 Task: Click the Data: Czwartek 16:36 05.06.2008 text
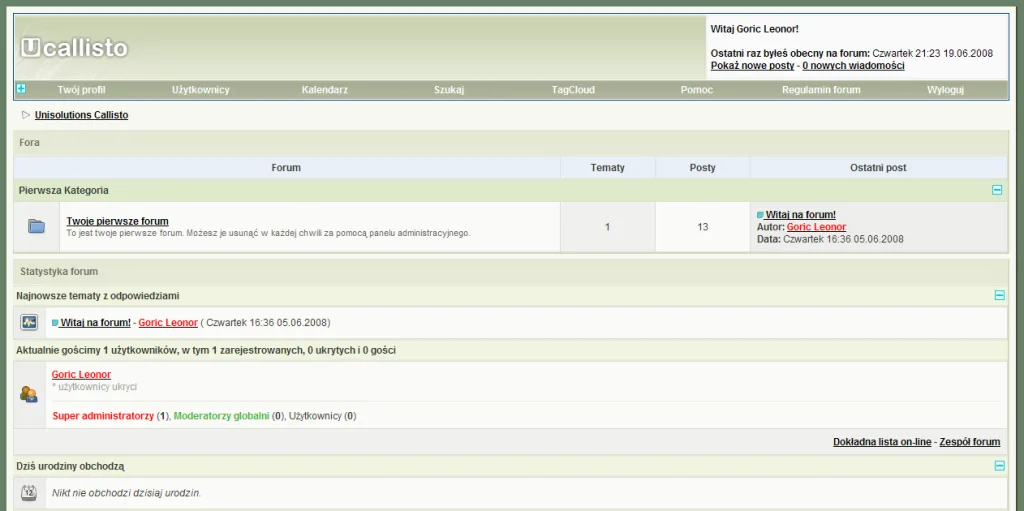[830, 239]
